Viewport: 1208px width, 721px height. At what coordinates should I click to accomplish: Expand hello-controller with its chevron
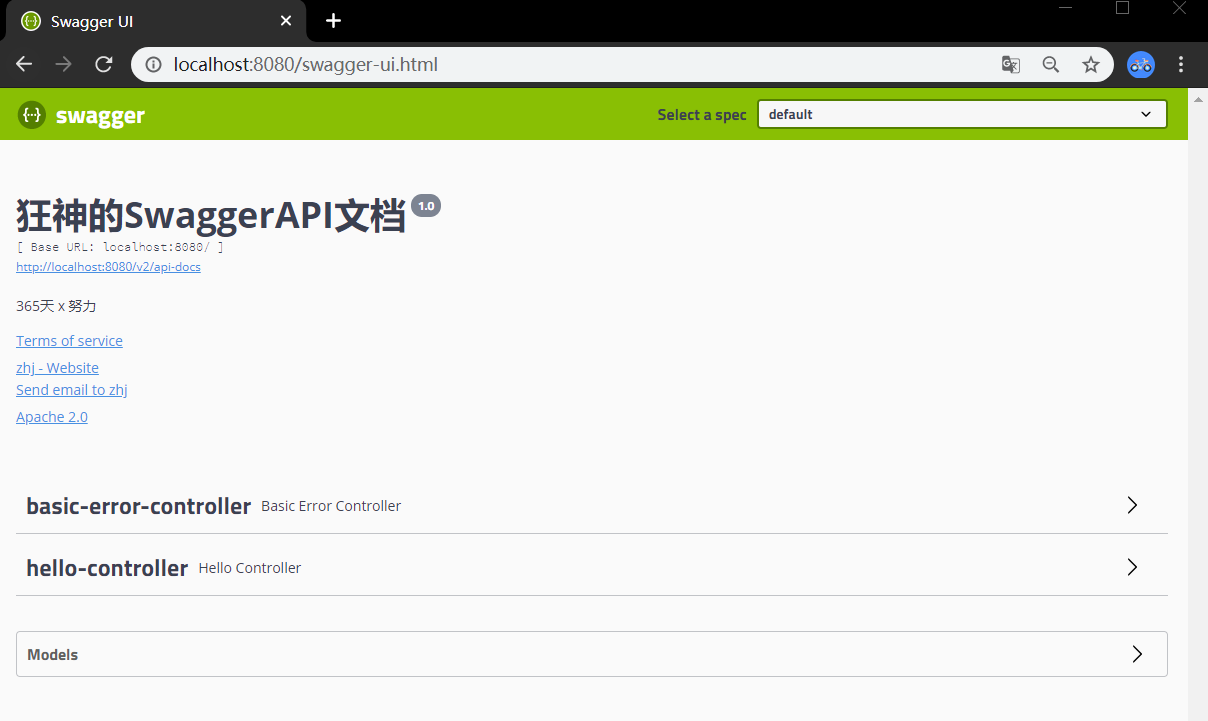(x=1132, y=567)
